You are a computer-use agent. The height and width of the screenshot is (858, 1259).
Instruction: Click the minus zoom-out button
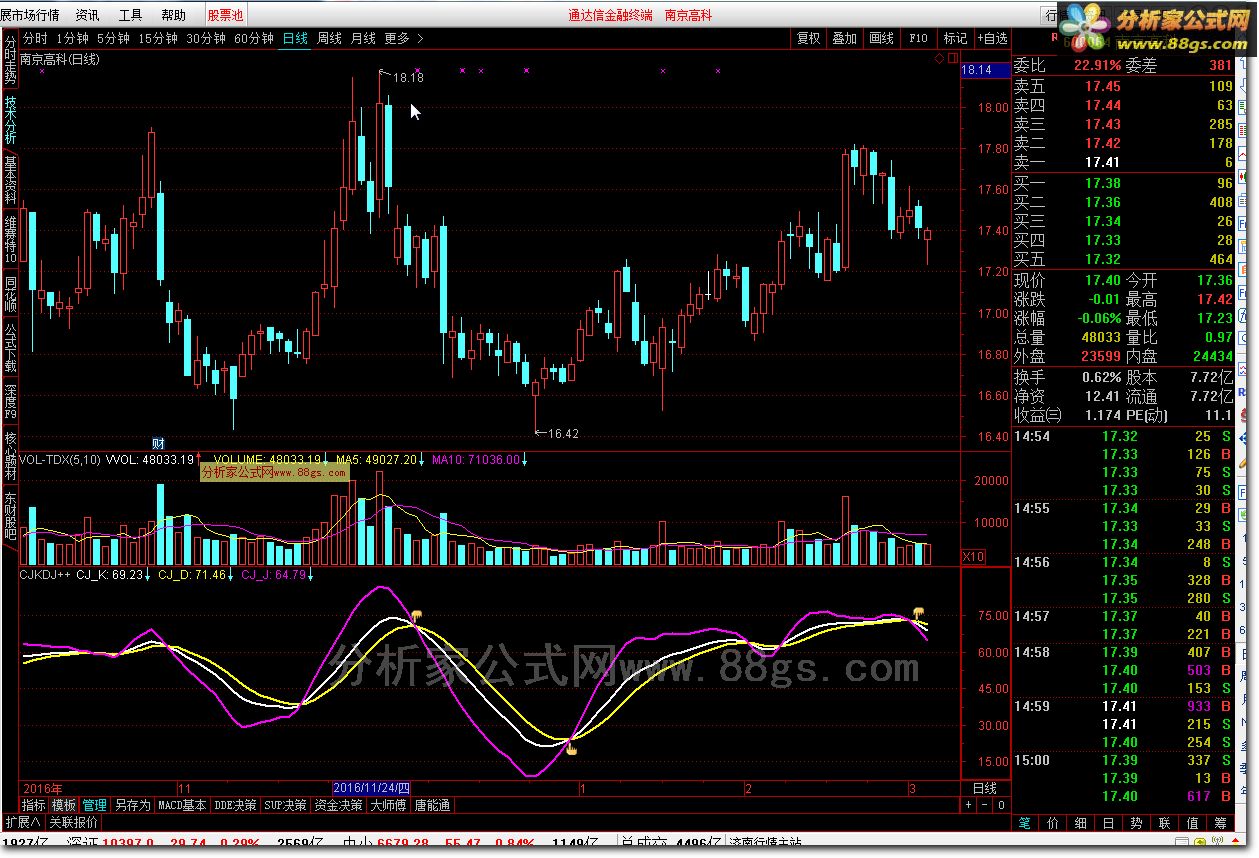coord(985,805)
